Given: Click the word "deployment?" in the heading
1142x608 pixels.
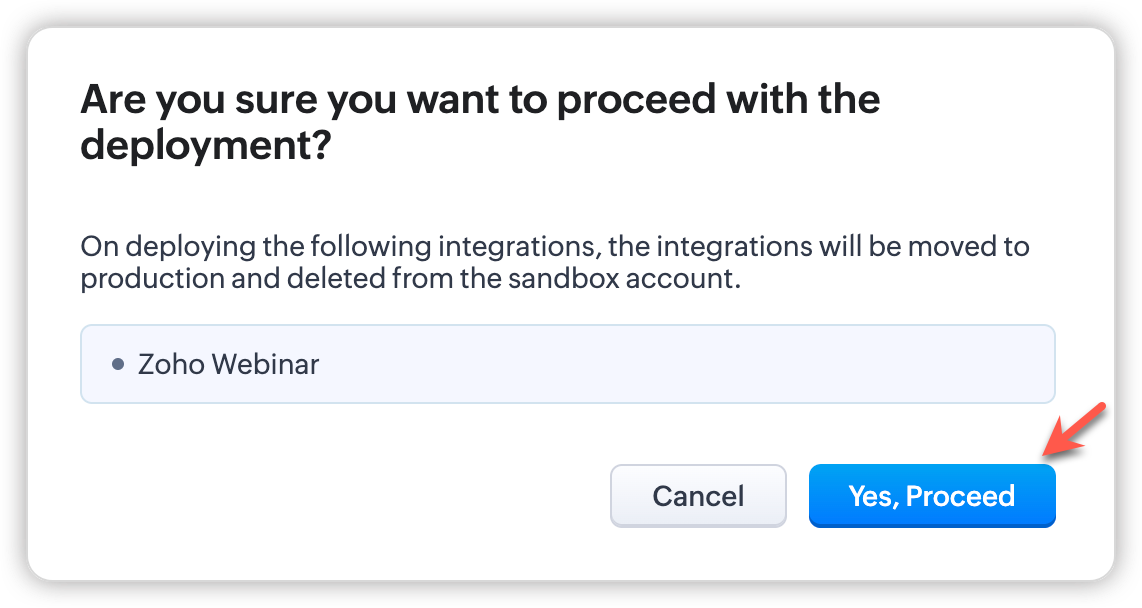Looking at the screenshot, I should pyautogui.click(x=205, y=146).
